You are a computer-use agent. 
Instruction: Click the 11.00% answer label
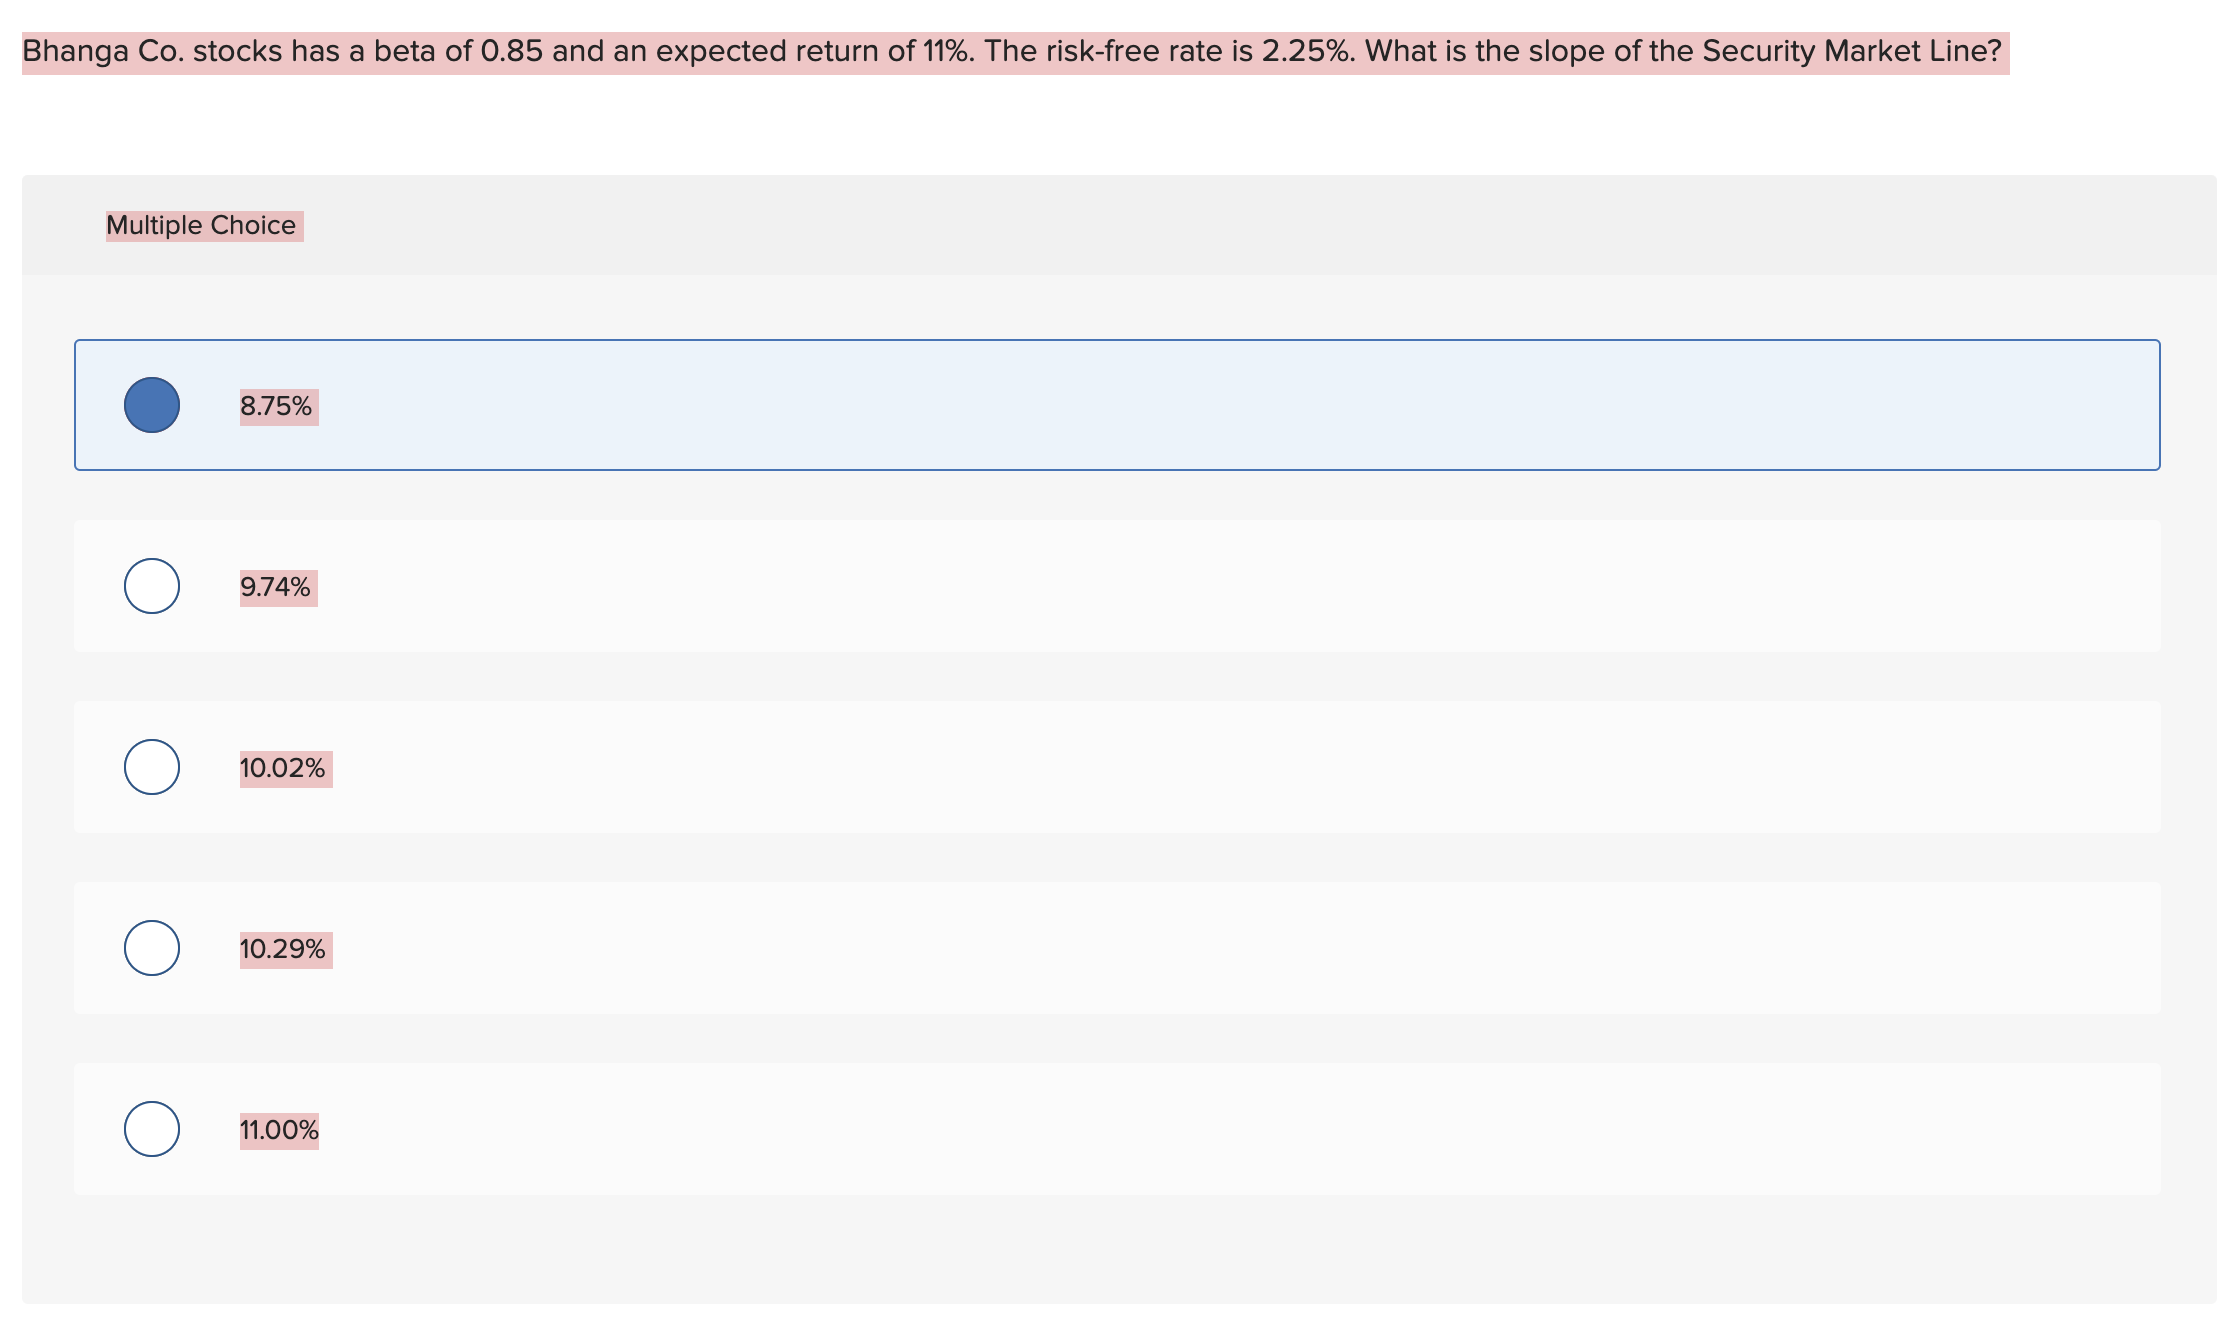click(x=279, y=1129)
